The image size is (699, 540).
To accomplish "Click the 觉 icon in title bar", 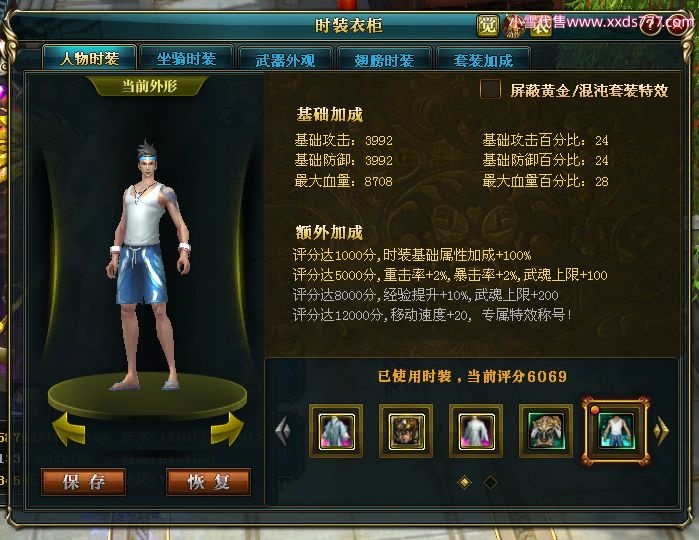I will (488, 26).
